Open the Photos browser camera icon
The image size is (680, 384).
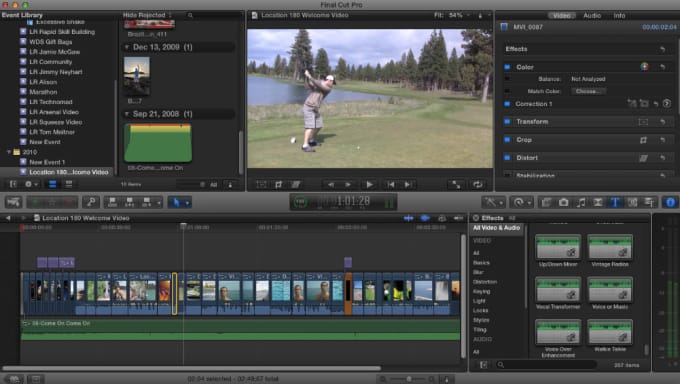click(563, 202)
